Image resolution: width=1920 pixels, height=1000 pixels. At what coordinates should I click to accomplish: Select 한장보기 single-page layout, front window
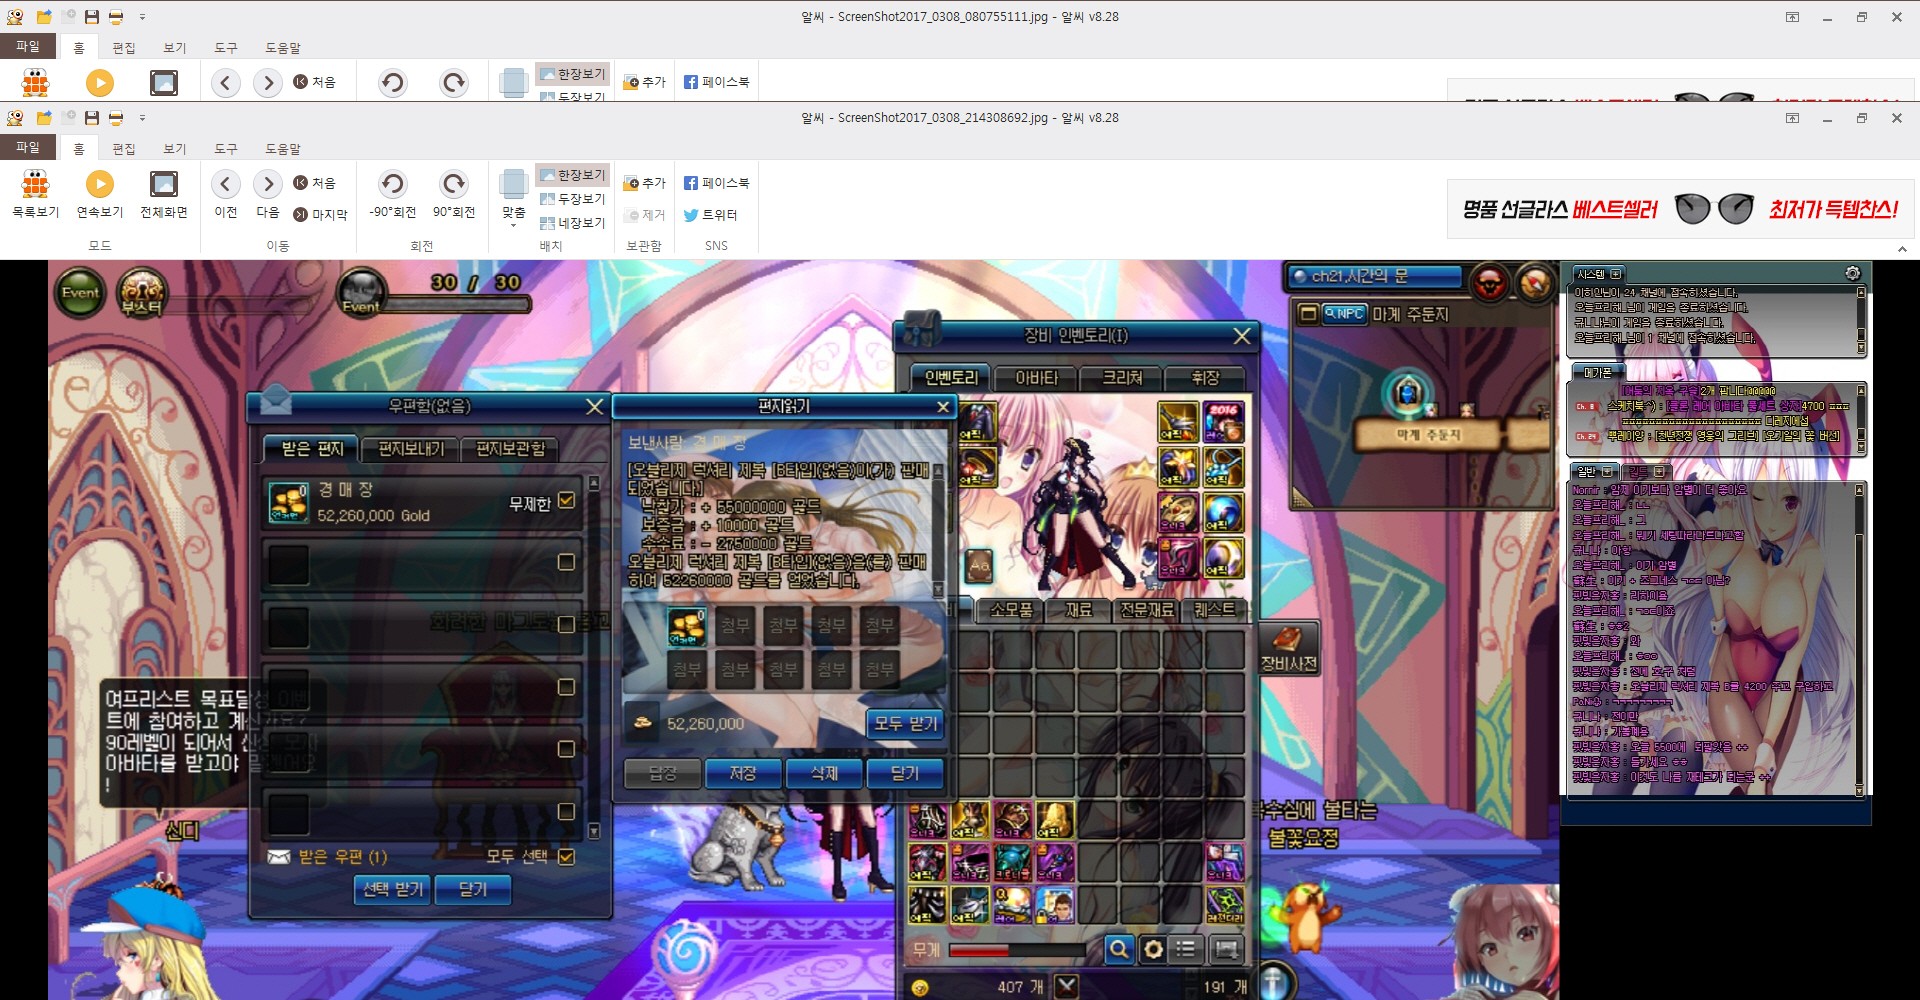point(573,175)
